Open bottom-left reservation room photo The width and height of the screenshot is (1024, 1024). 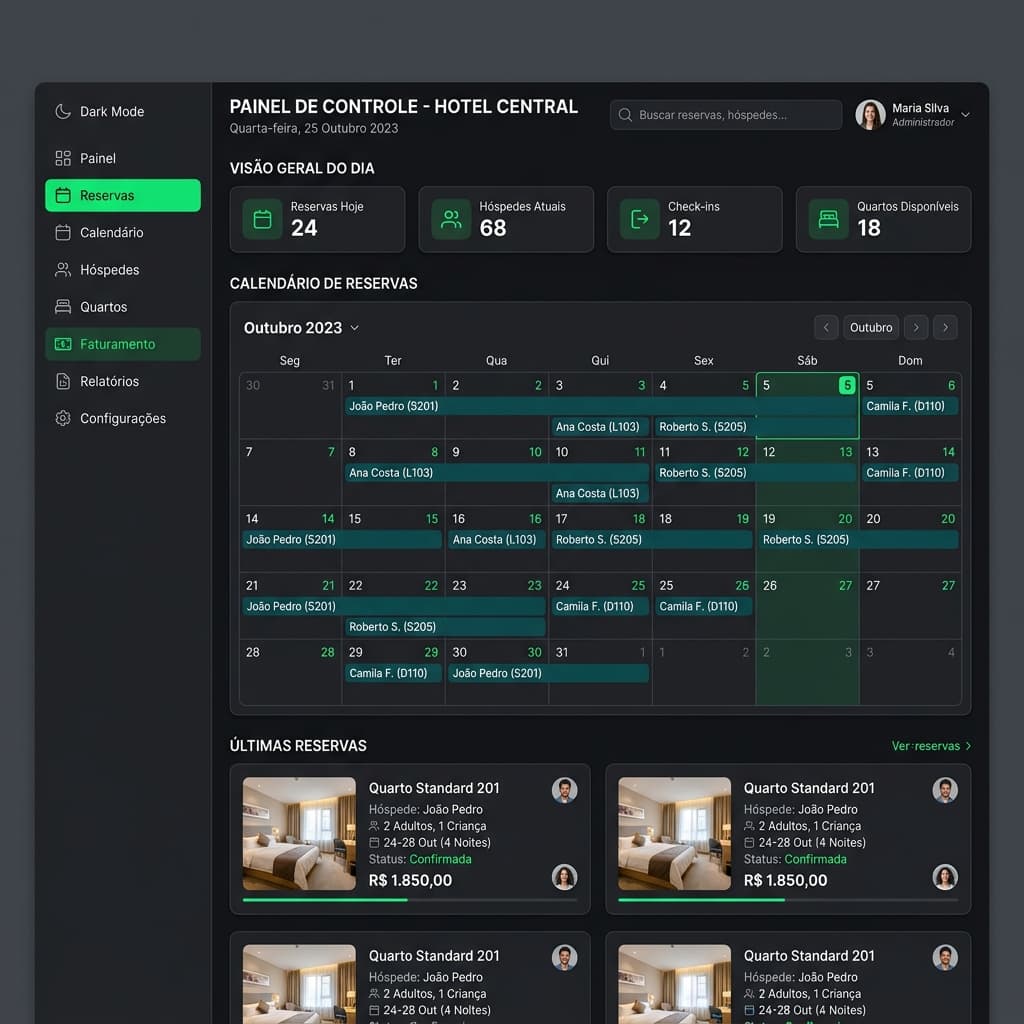[299, 984]
